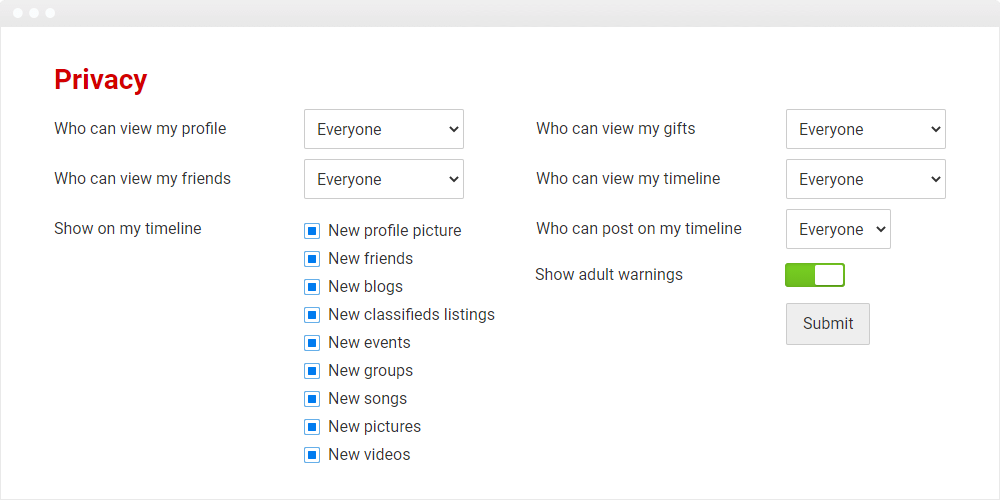Uncheck the New profile picture checkbox

pyautogui.click(x=312, y=231)
